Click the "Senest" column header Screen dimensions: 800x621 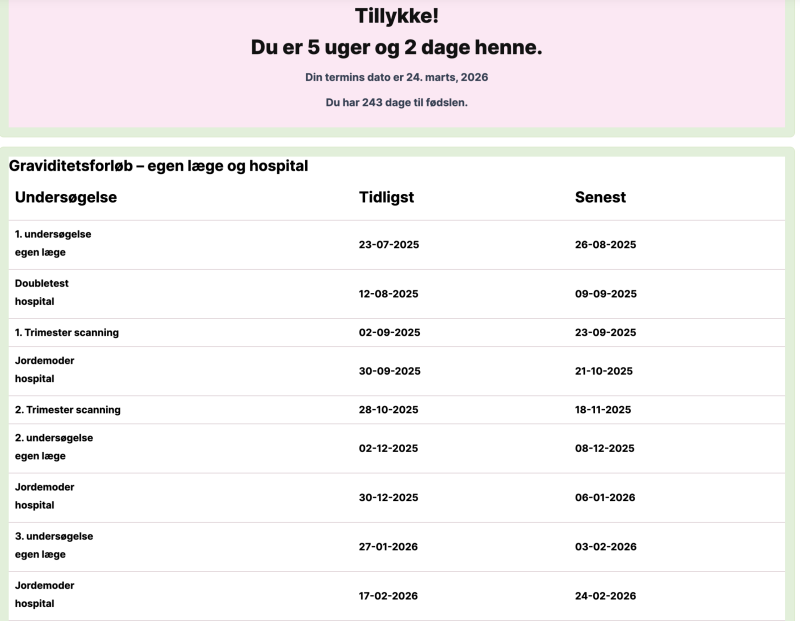[600, 197]
